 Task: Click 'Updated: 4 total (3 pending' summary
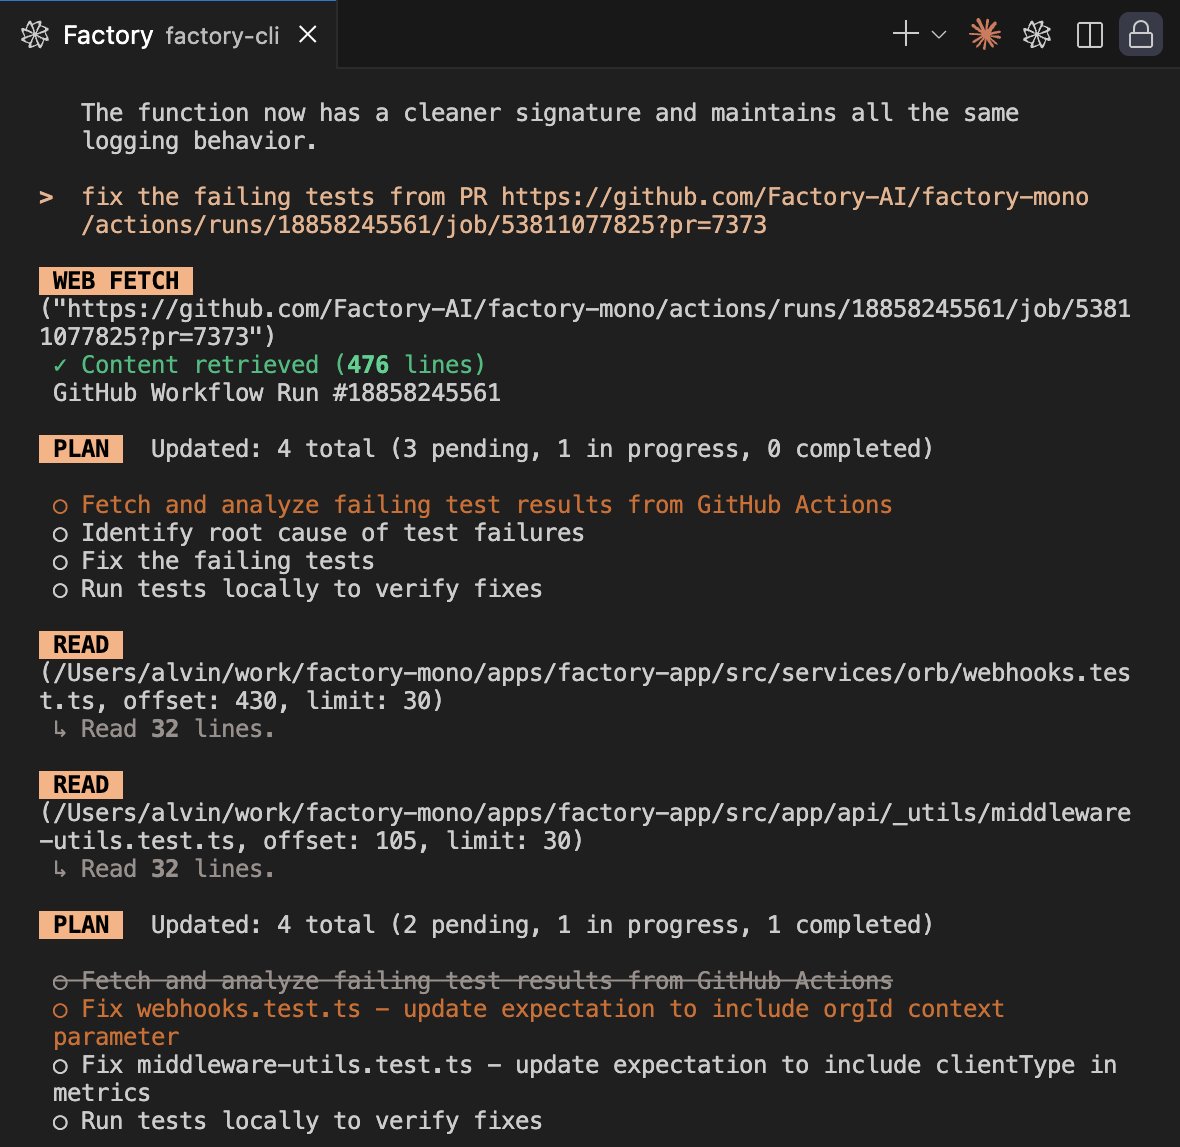click(542, 449)
